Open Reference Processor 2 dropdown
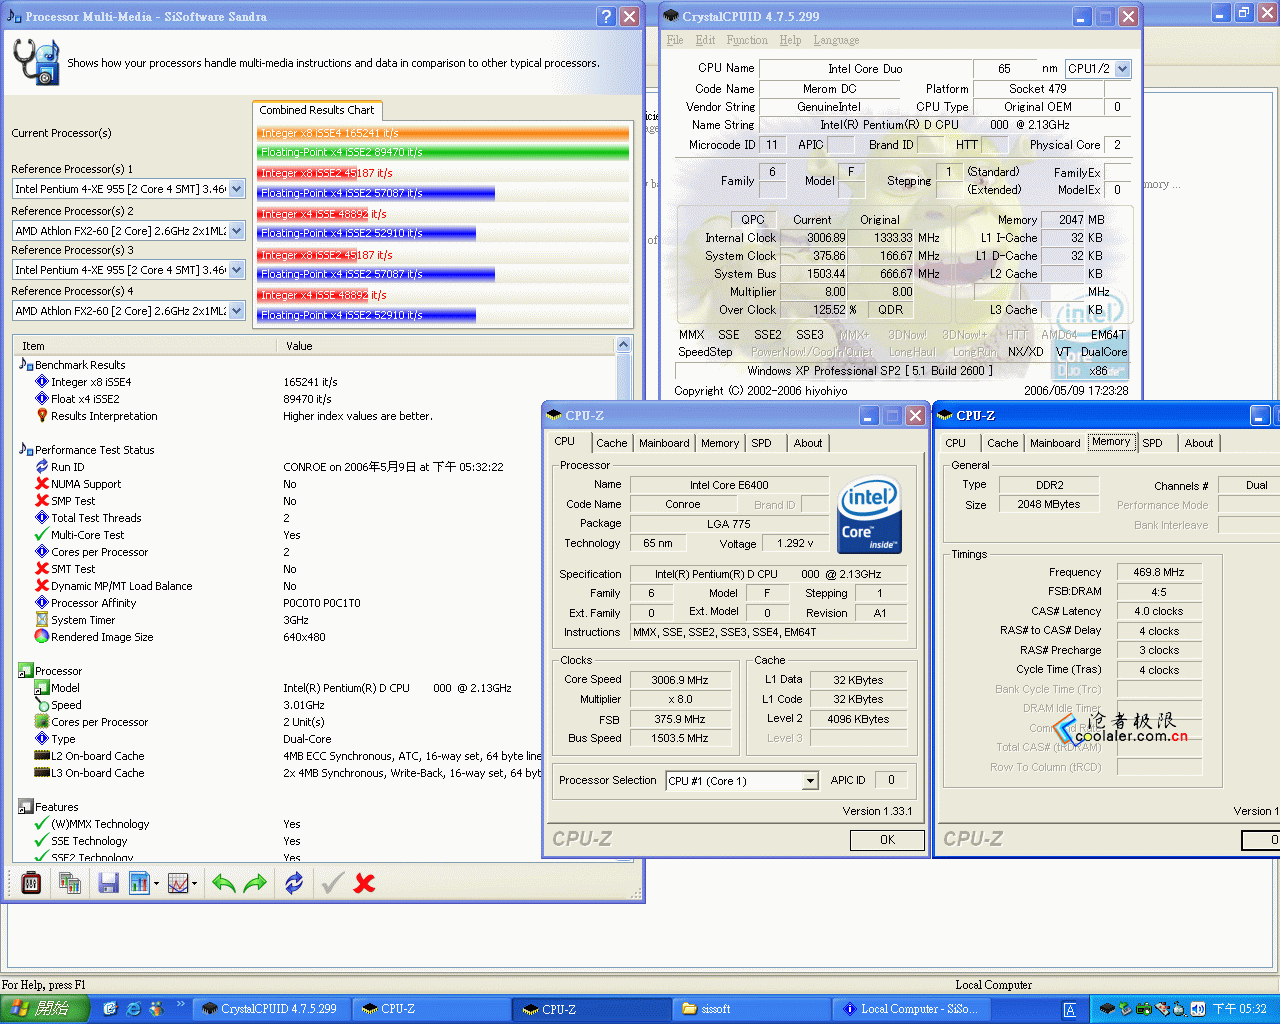Viewport: 1280px width, 1024px height. pyautogui.click(x=237, y=230)
